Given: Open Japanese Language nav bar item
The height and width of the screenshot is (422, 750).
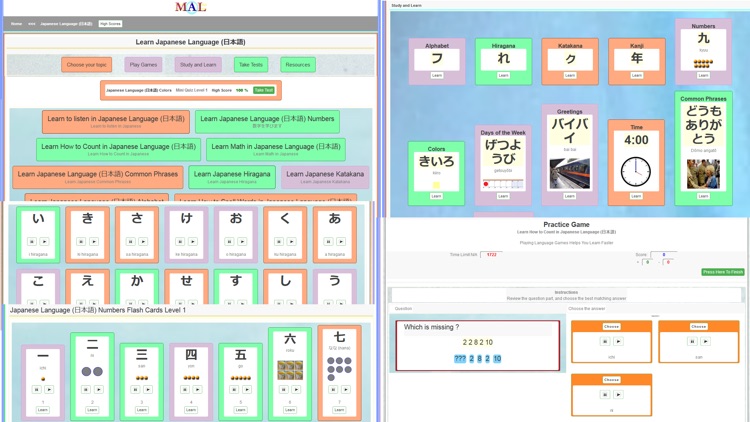Looking at the screenshot, I should click(66, 23).
